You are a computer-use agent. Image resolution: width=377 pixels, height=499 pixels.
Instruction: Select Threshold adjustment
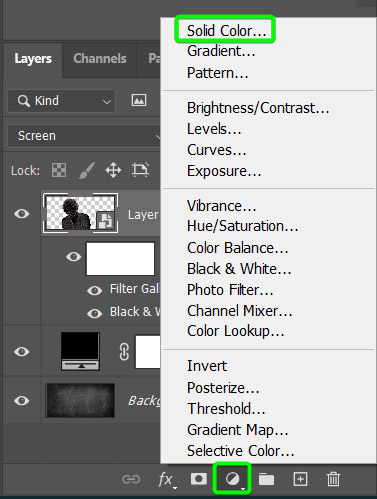click(226, 409)
